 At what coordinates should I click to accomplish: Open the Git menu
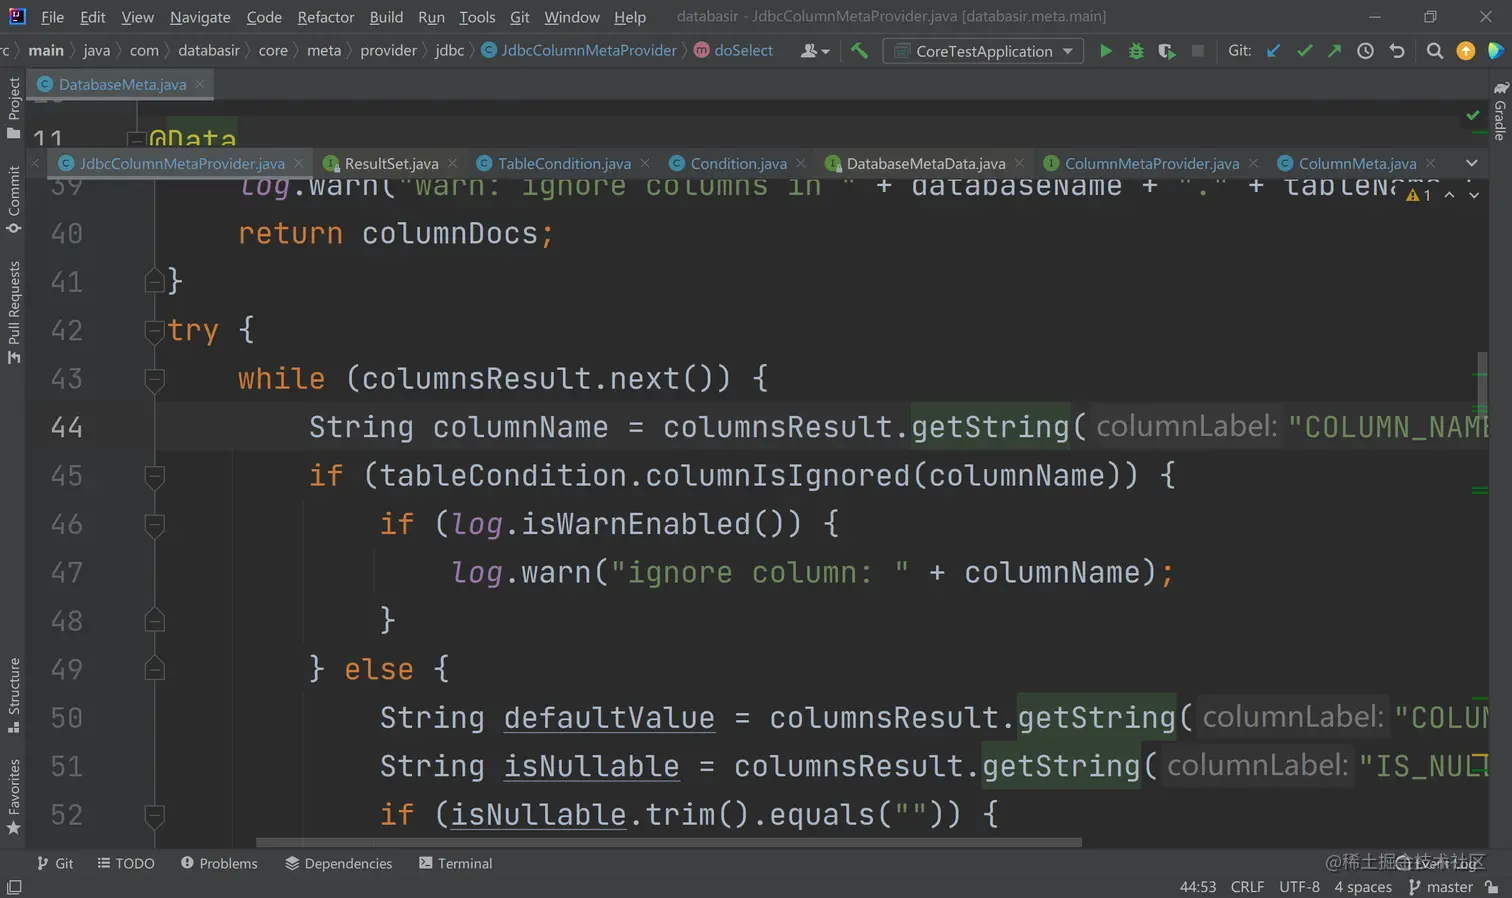pyautogui.click(x=519, y=17)
